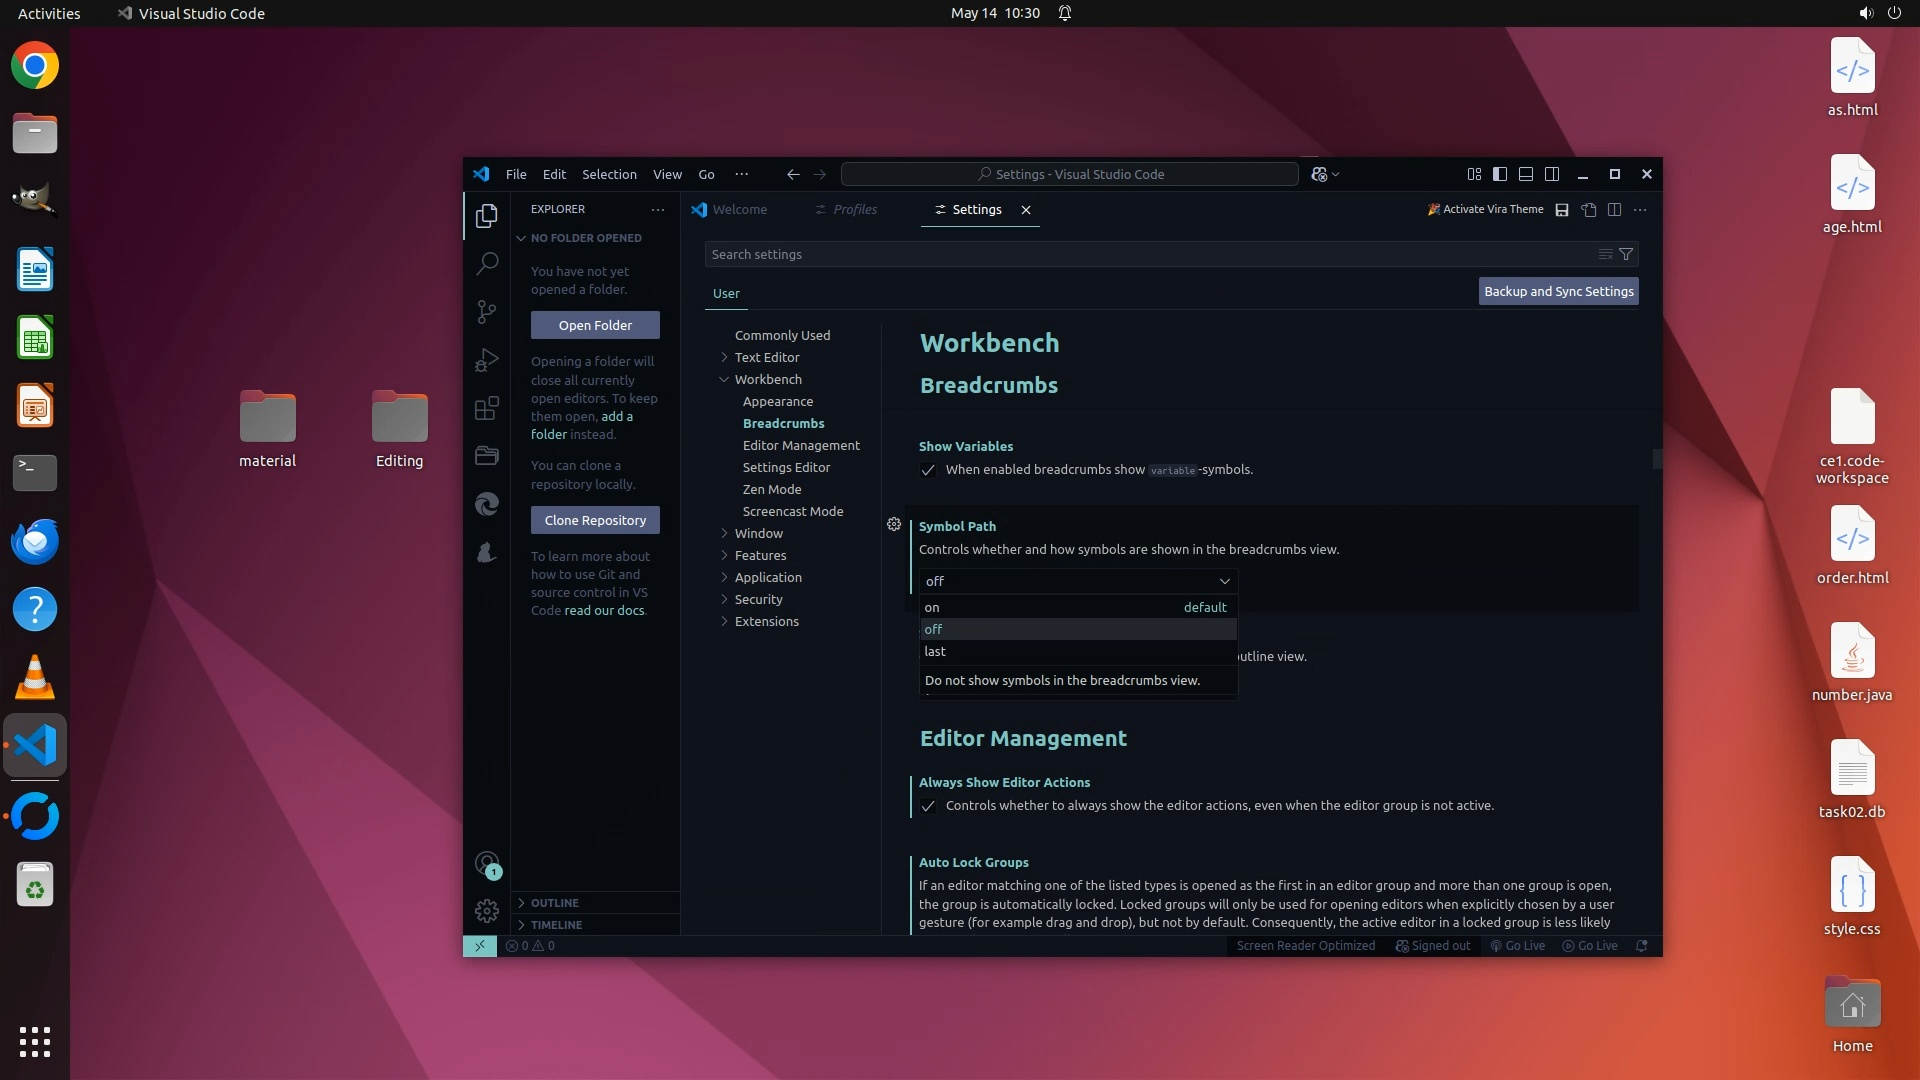Open Extensions view icon
The width and height of the screenshot is (1920, 1080).
point(487,408)
